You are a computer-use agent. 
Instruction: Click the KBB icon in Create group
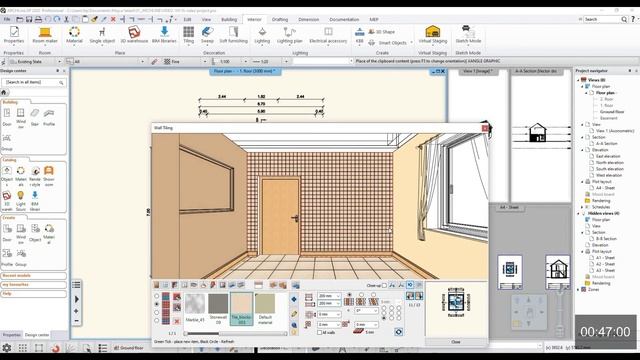pos(359,35)
